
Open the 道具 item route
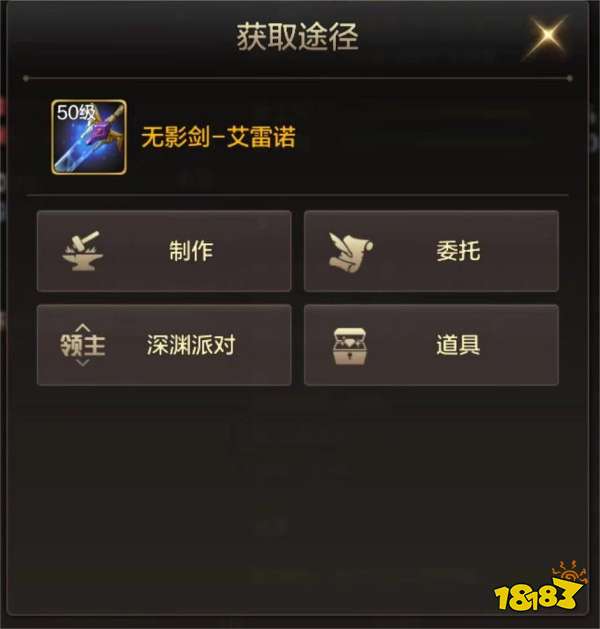(x=431, y=345)
